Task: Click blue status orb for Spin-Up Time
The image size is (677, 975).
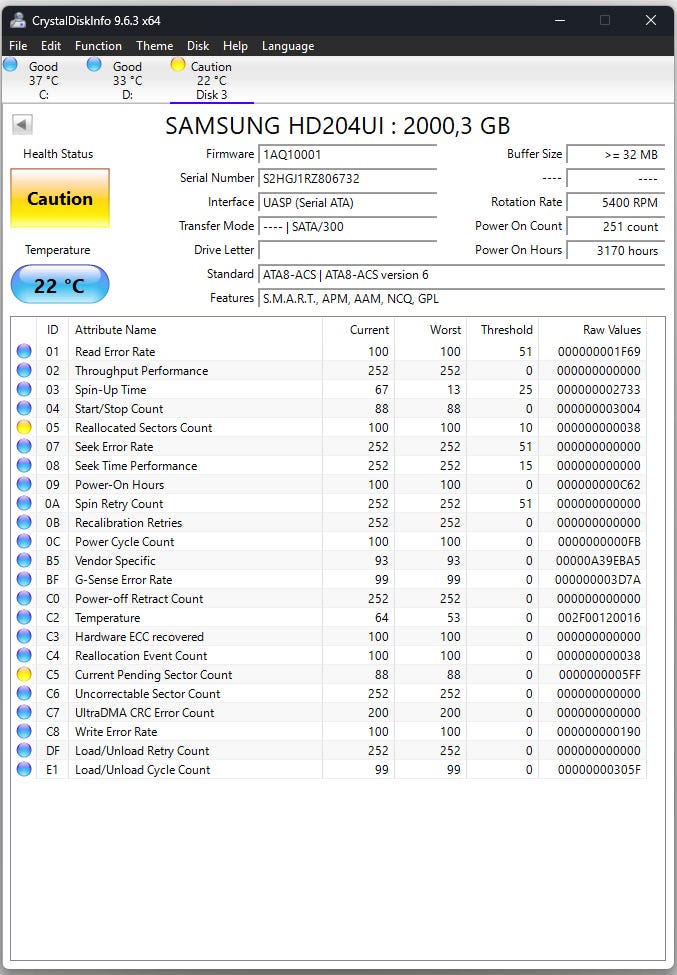Action: [24, 389]
